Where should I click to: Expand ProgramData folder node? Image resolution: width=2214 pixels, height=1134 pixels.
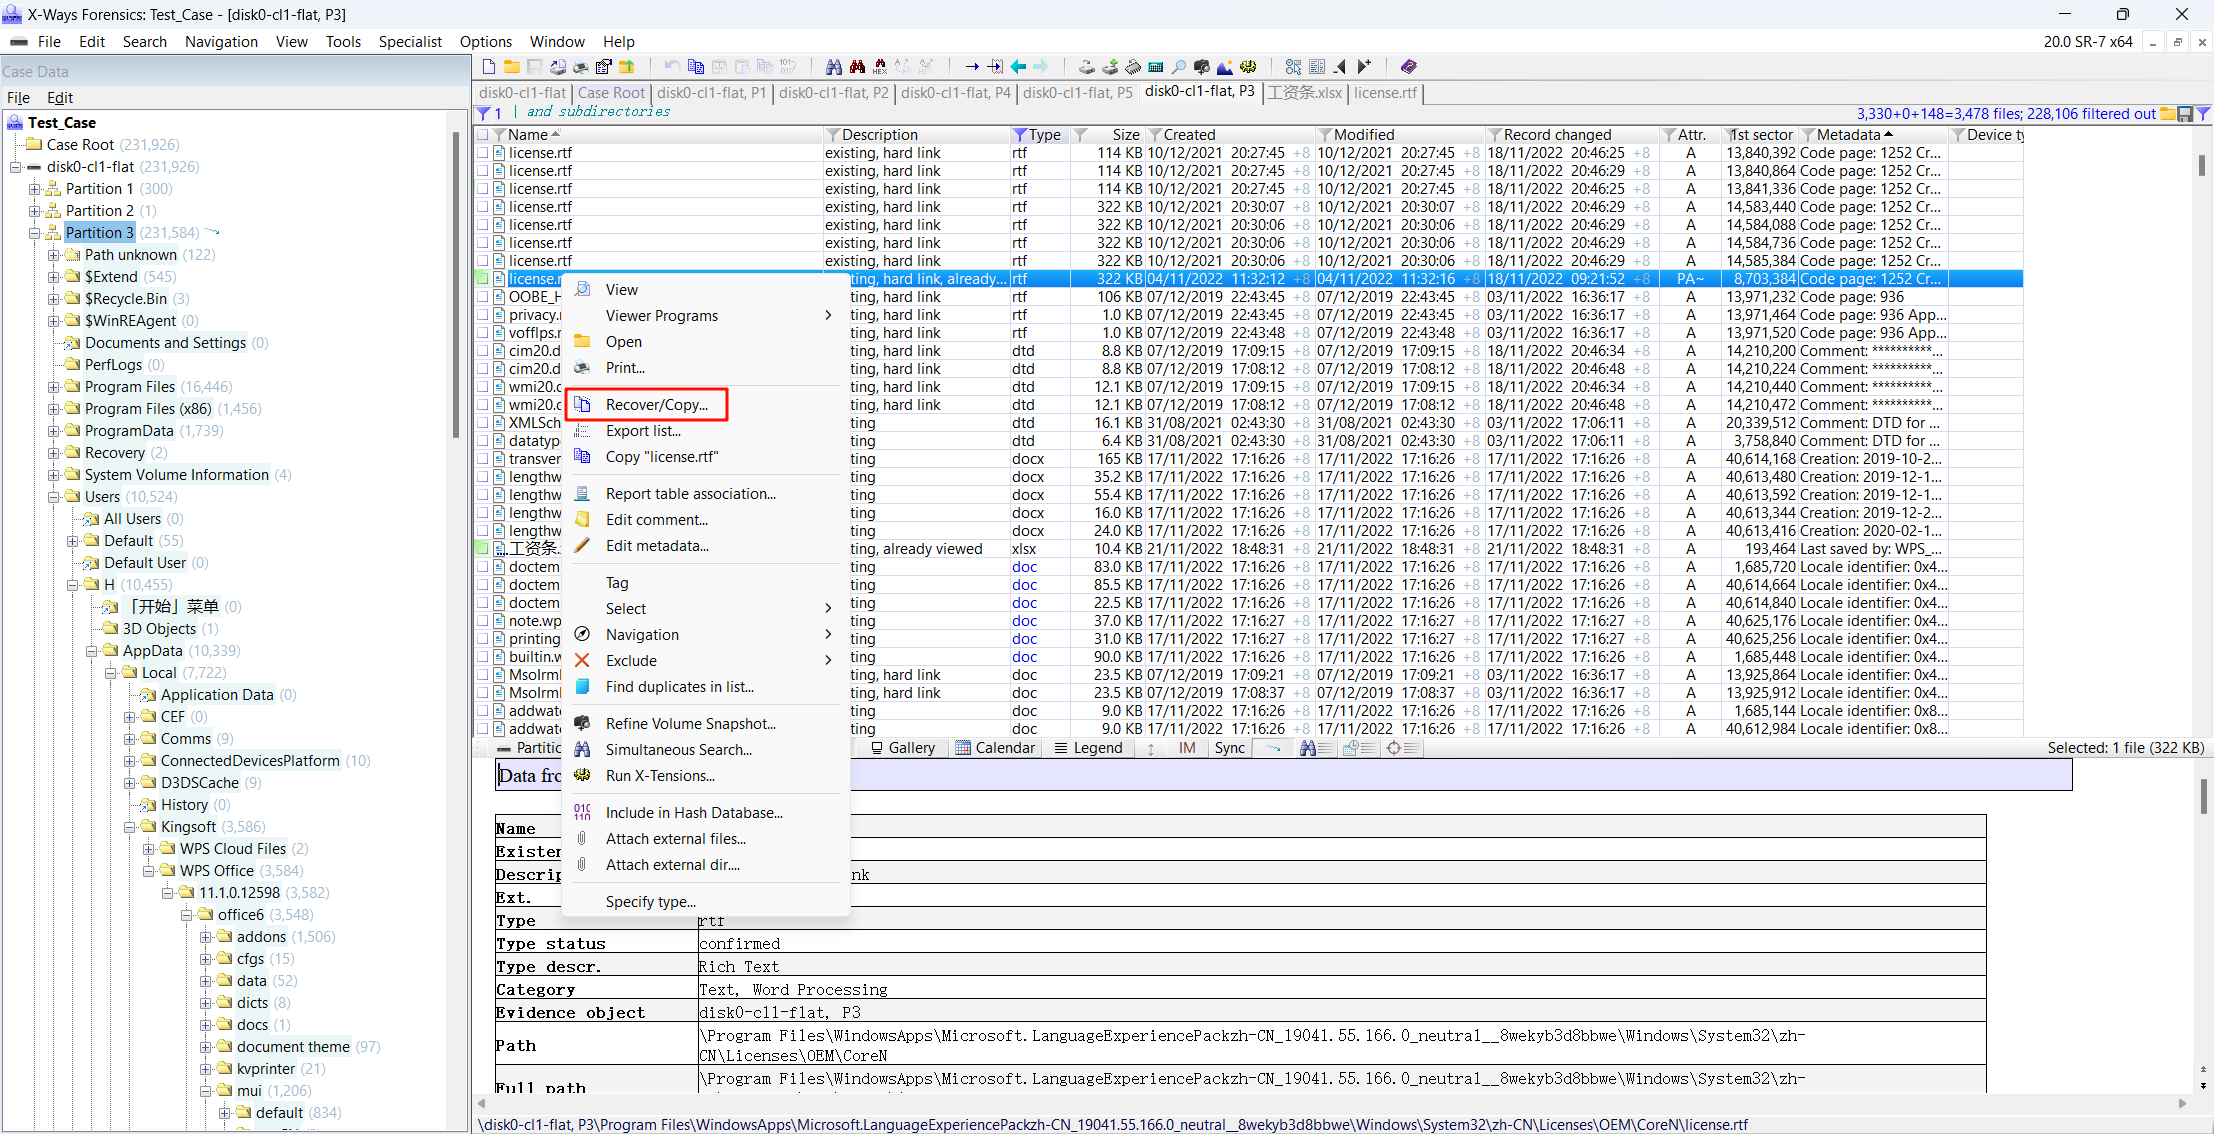pos(53,431)
